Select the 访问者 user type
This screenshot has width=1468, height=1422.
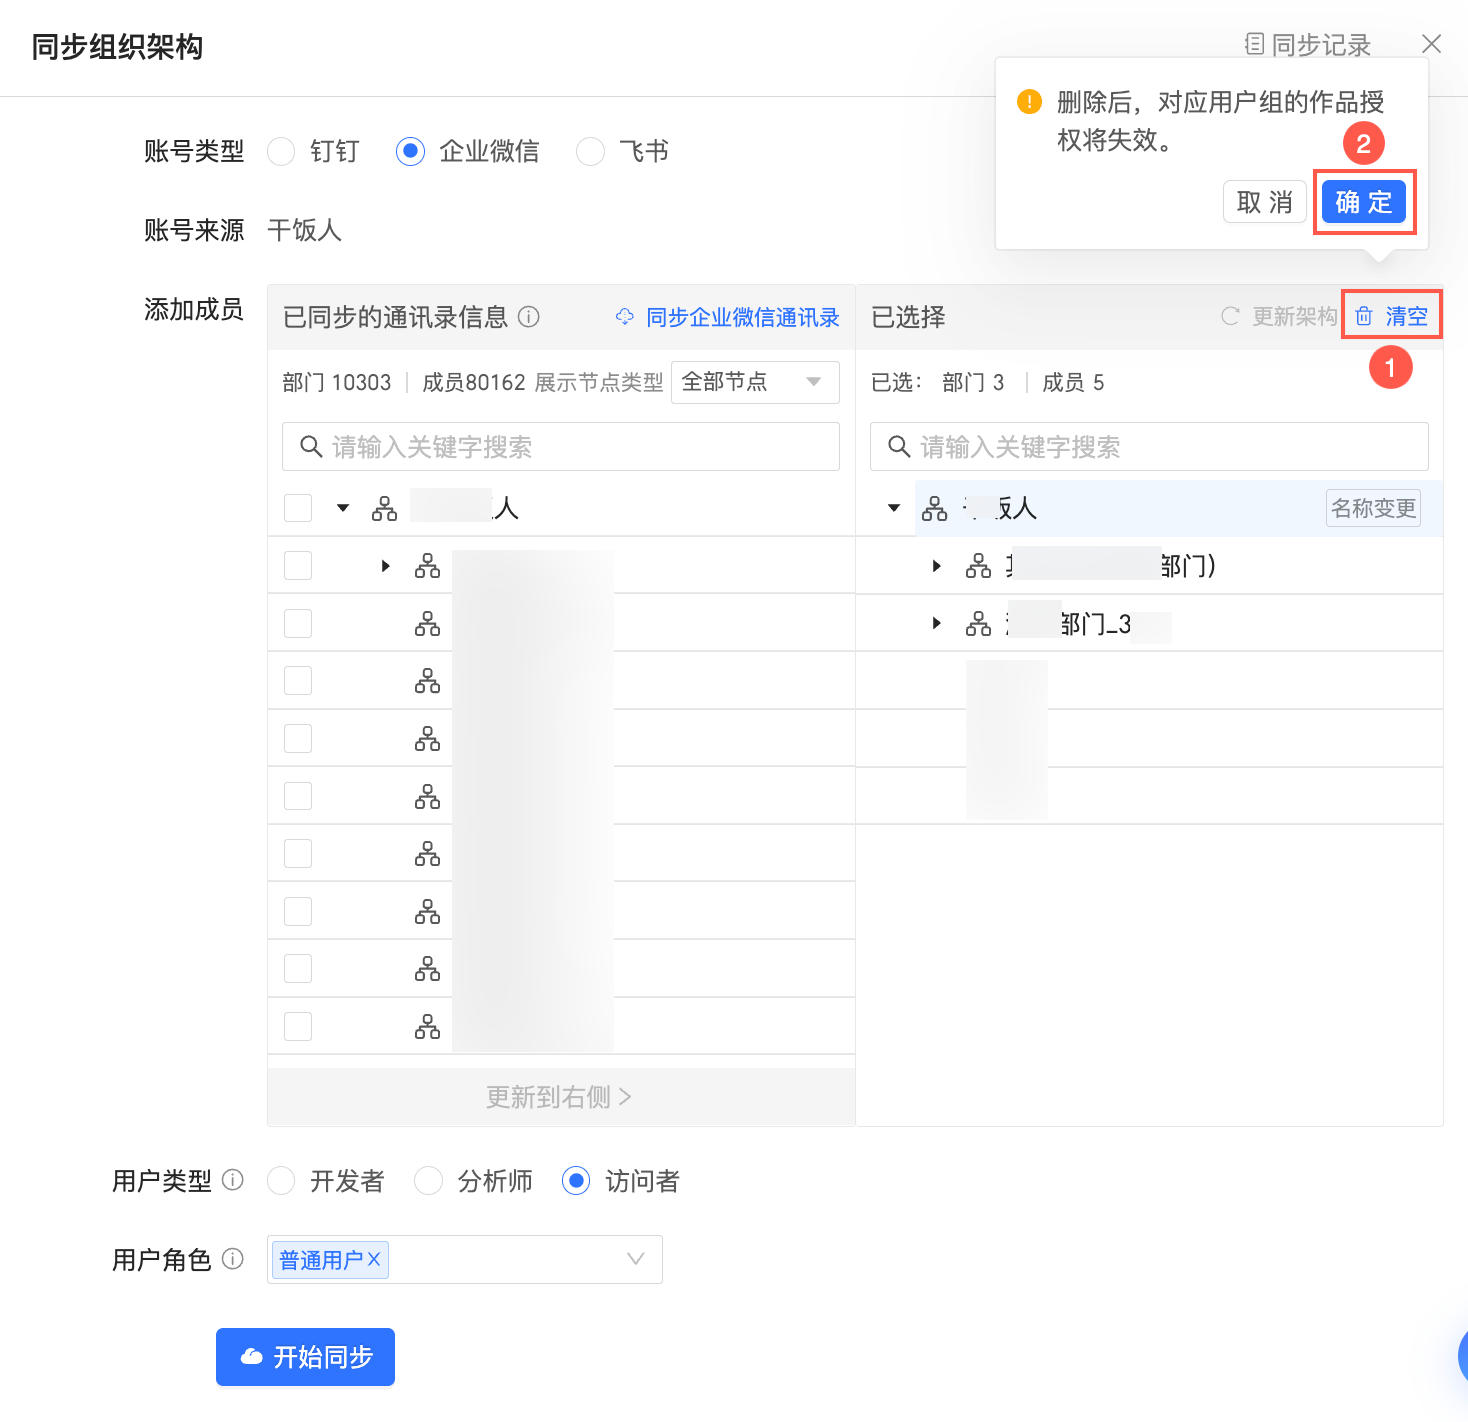click(x=576, y=1181)
